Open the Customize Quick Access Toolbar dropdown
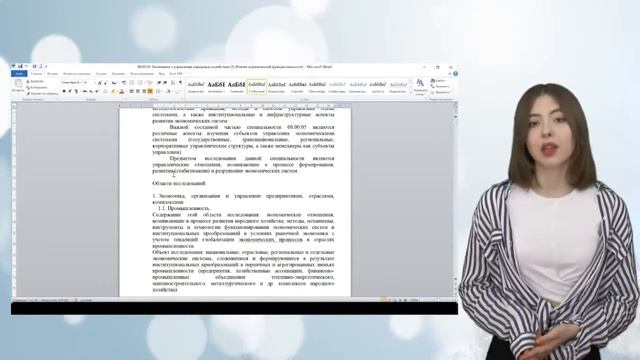640x360 pixels. point(46,66)
